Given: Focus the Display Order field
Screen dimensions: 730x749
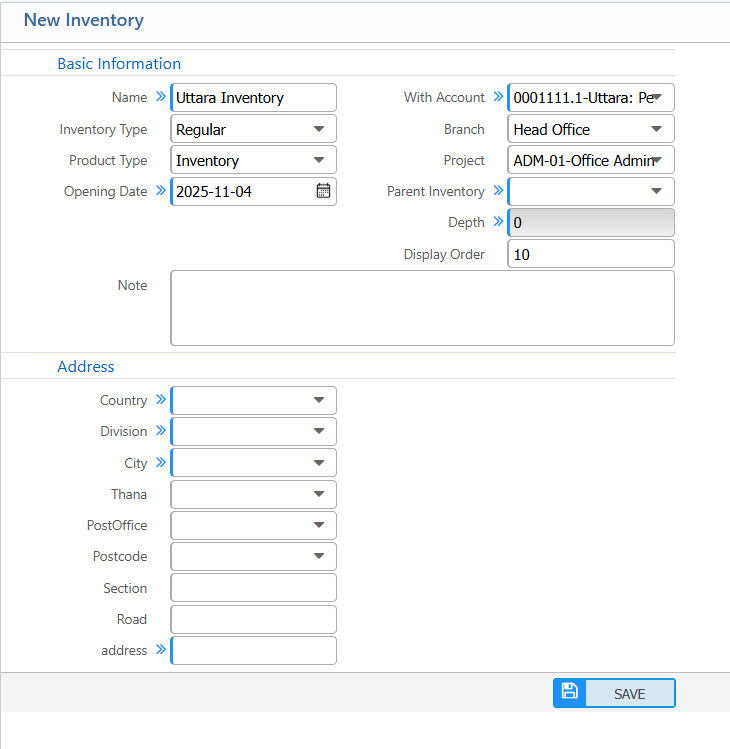Looking at the screenshot, I should click(590, 254).
